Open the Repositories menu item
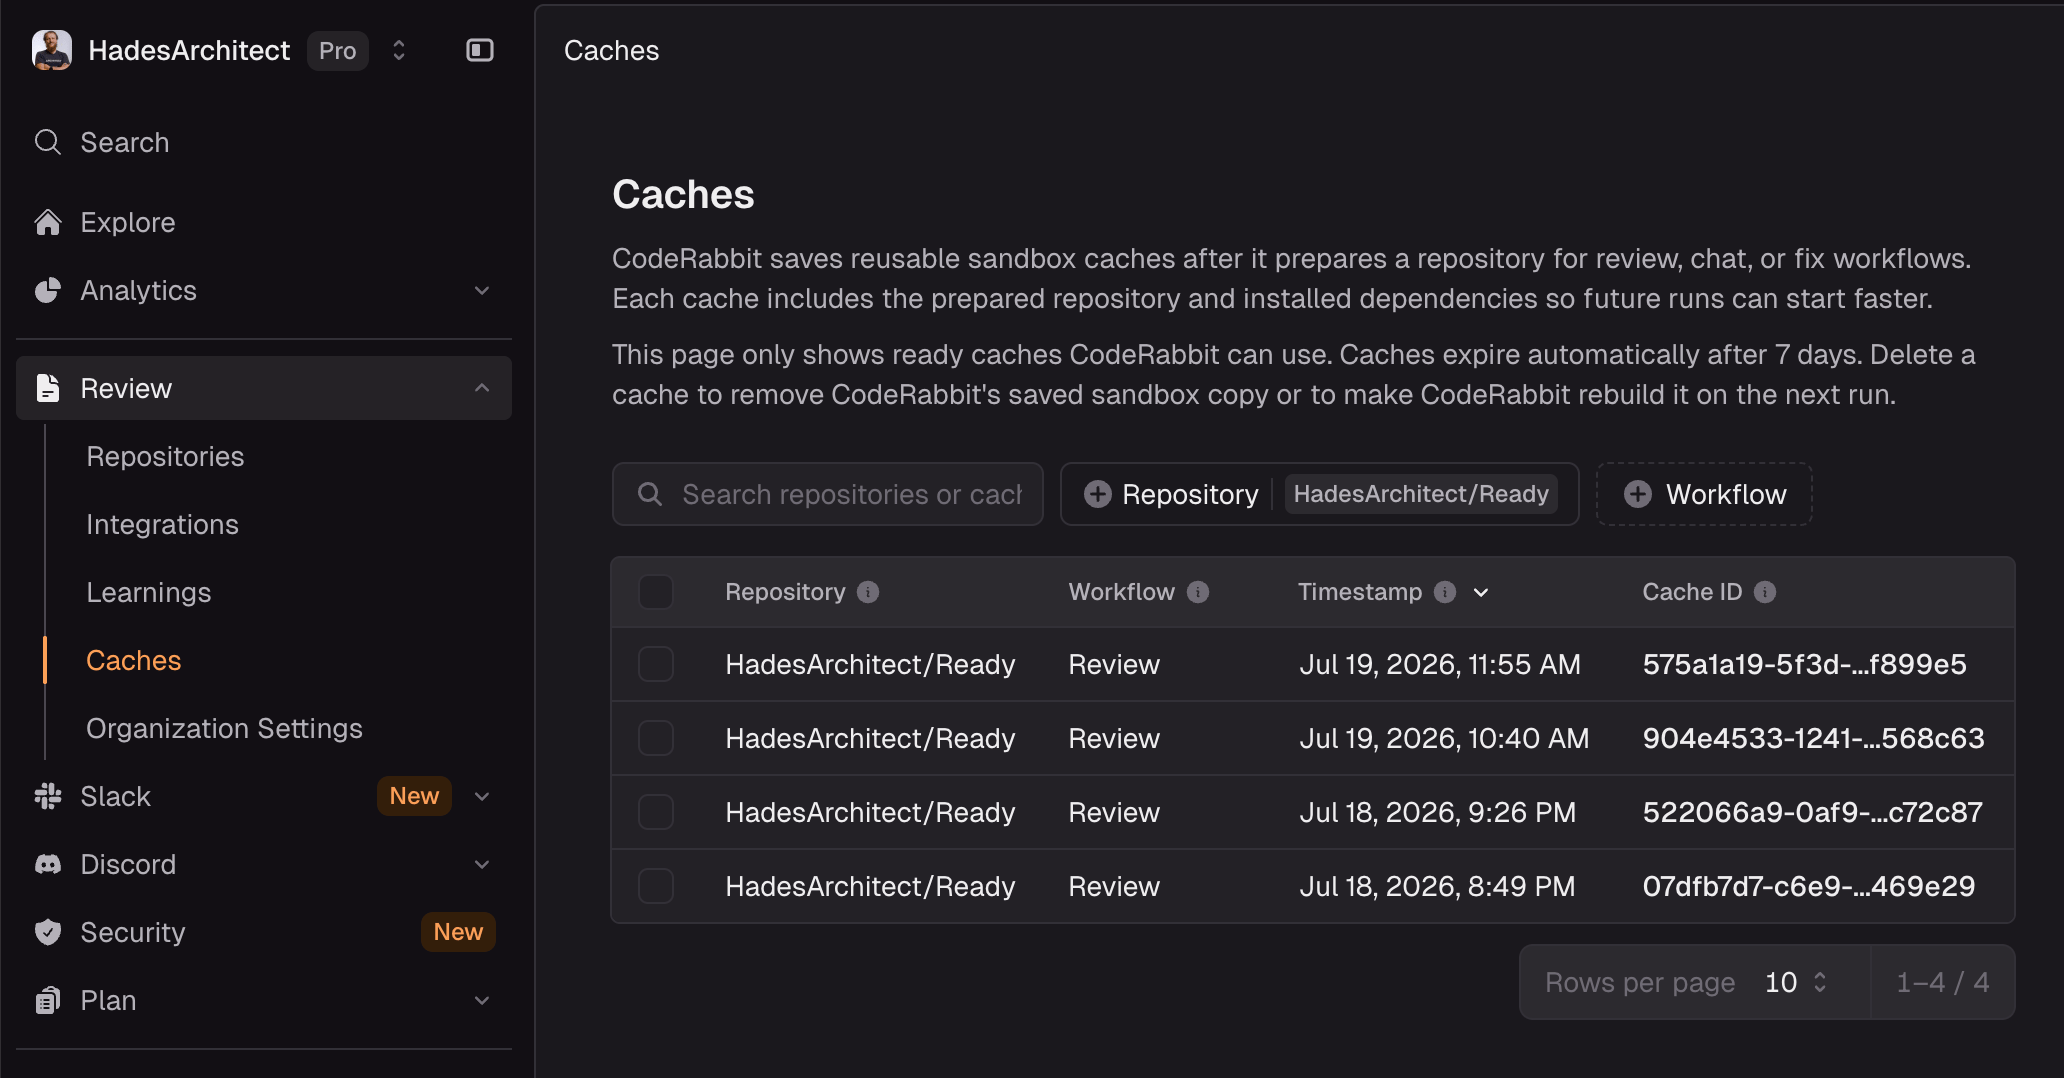This screenshot has height=1078, width=2064. pyautogui.click(x=165, y=456)
